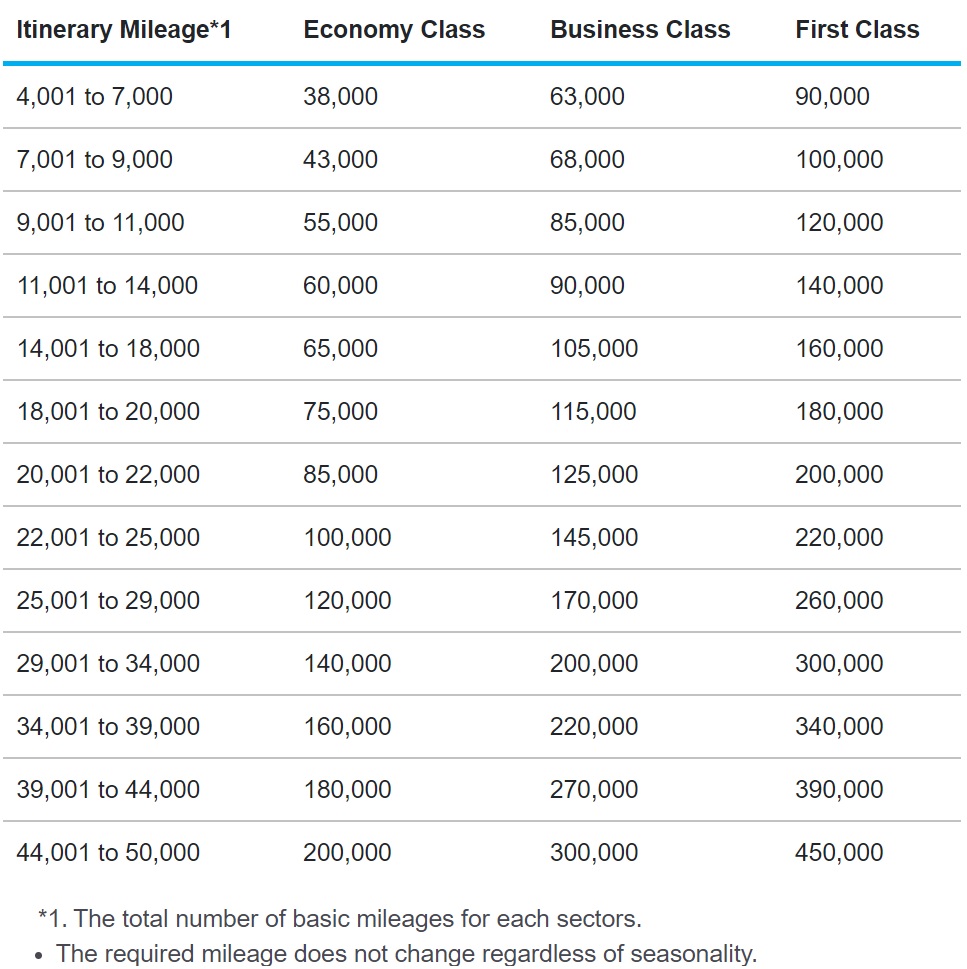Select the 25,001 to 29,000 mileage range

[108, 601]
